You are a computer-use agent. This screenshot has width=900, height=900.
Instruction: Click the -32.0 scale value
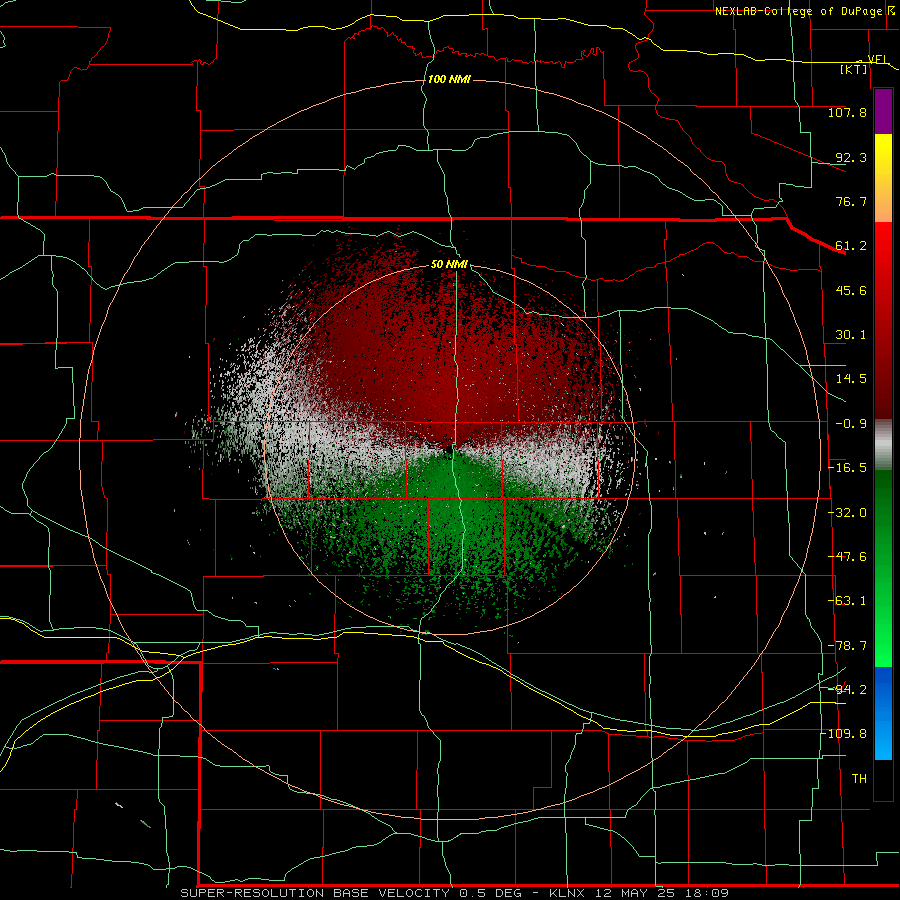[848, 513]
